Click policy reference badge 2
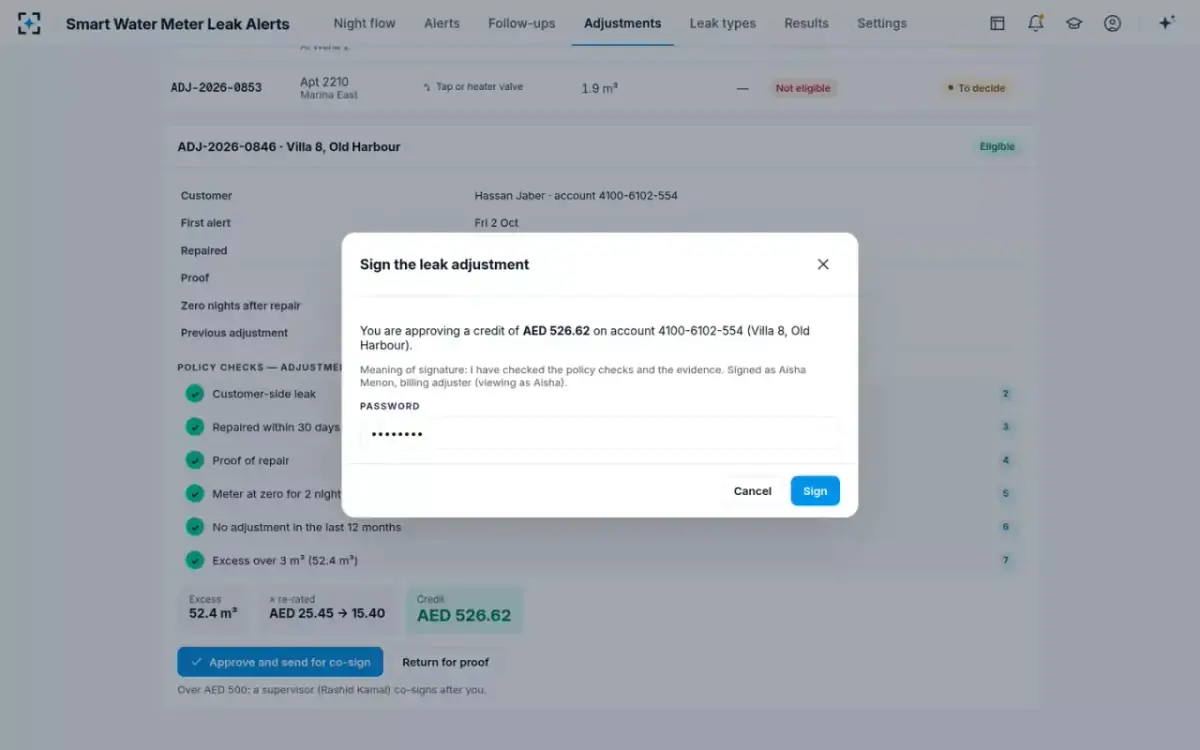Viewport: 1200px width, 750px height. (x=1006, y=394)
